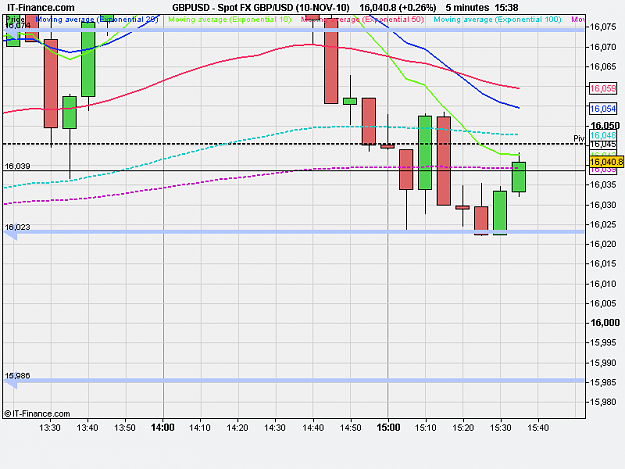Click the 16,000 price axis label

coord(605,323)
